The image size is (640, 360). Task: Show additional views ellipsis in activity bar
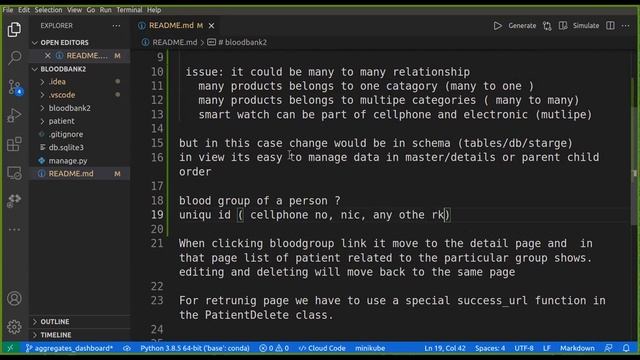pyautogui.click(x=14, y=229)
